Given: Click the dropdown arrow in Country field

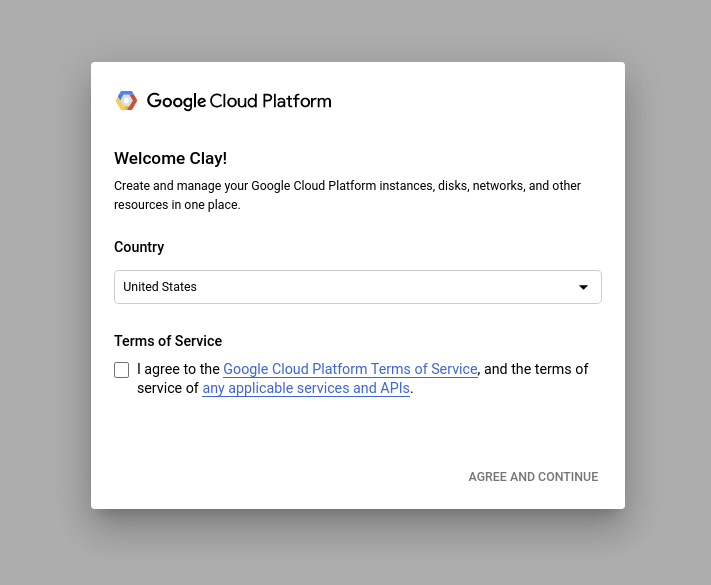Looking at the screenshot, I should [x=583, y=287].
